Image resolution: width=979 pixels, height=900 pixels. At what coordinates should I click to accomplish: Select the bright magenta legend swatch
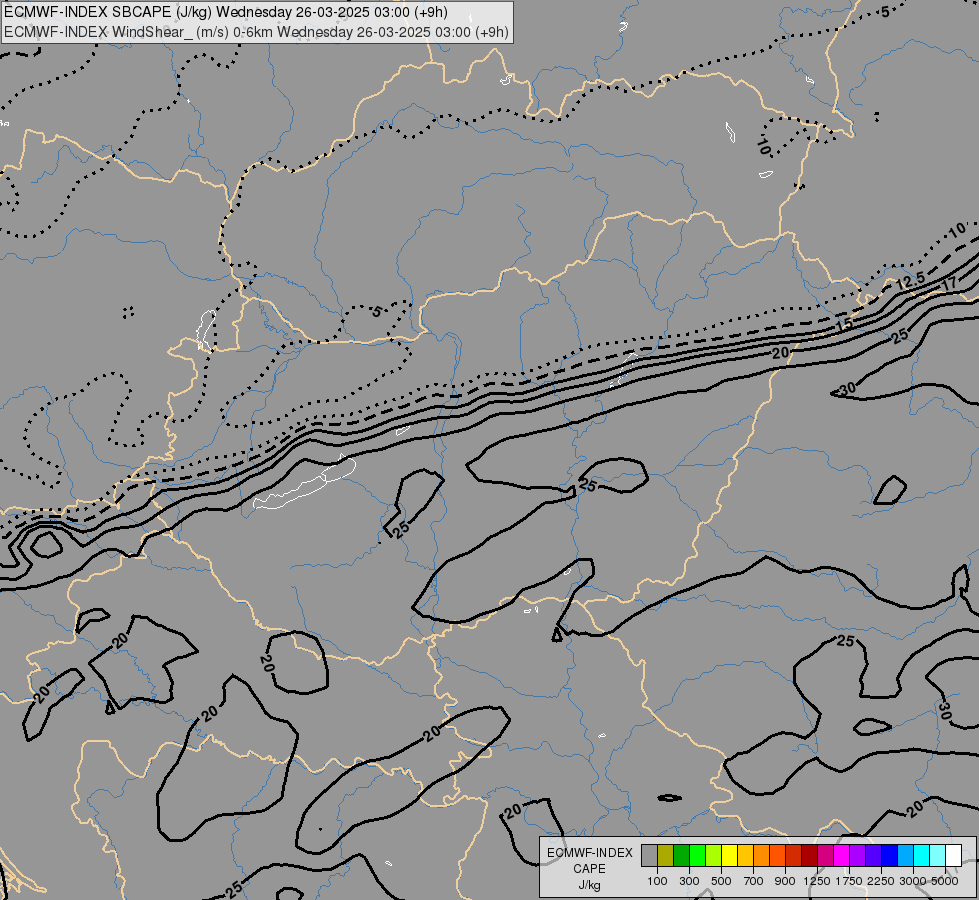click(x=842, y=856)
